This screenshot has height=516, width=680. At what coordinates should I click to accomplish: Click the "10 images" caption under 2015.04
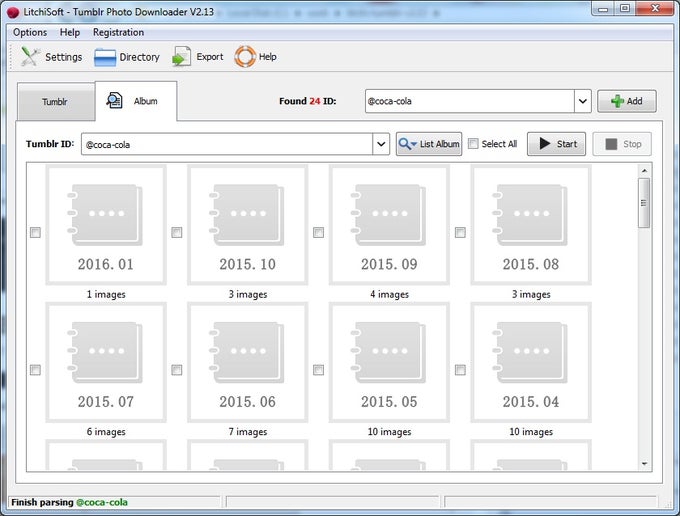531,432
